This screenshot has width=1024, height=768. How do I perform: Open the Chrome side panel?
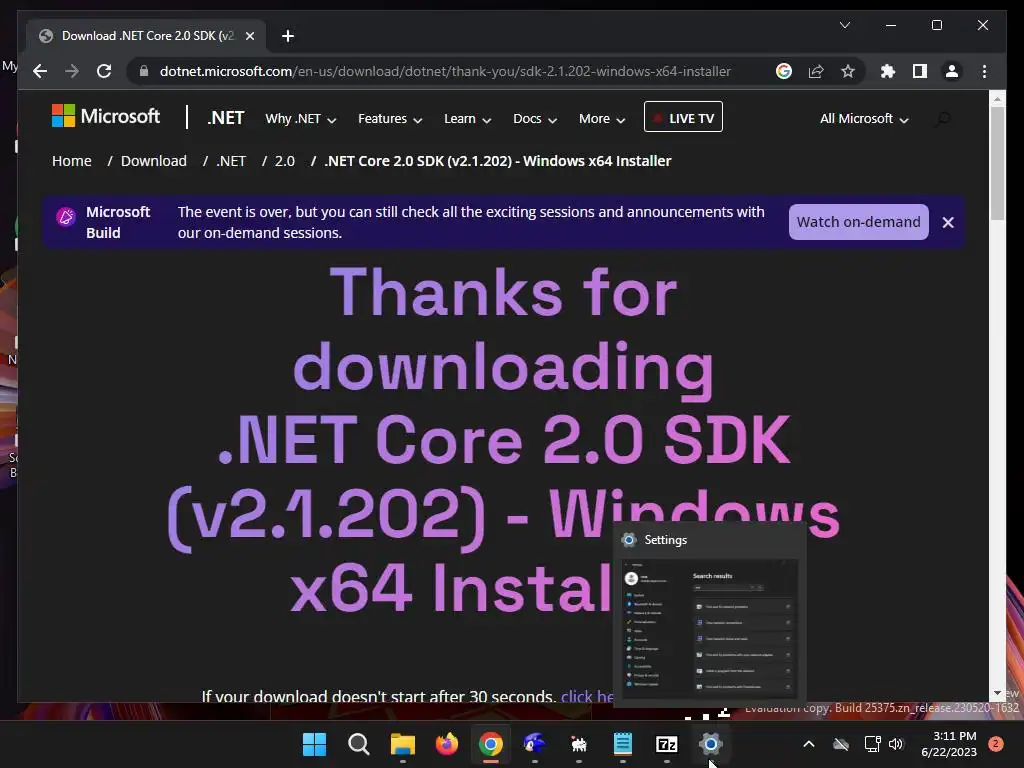pos(920,71)
